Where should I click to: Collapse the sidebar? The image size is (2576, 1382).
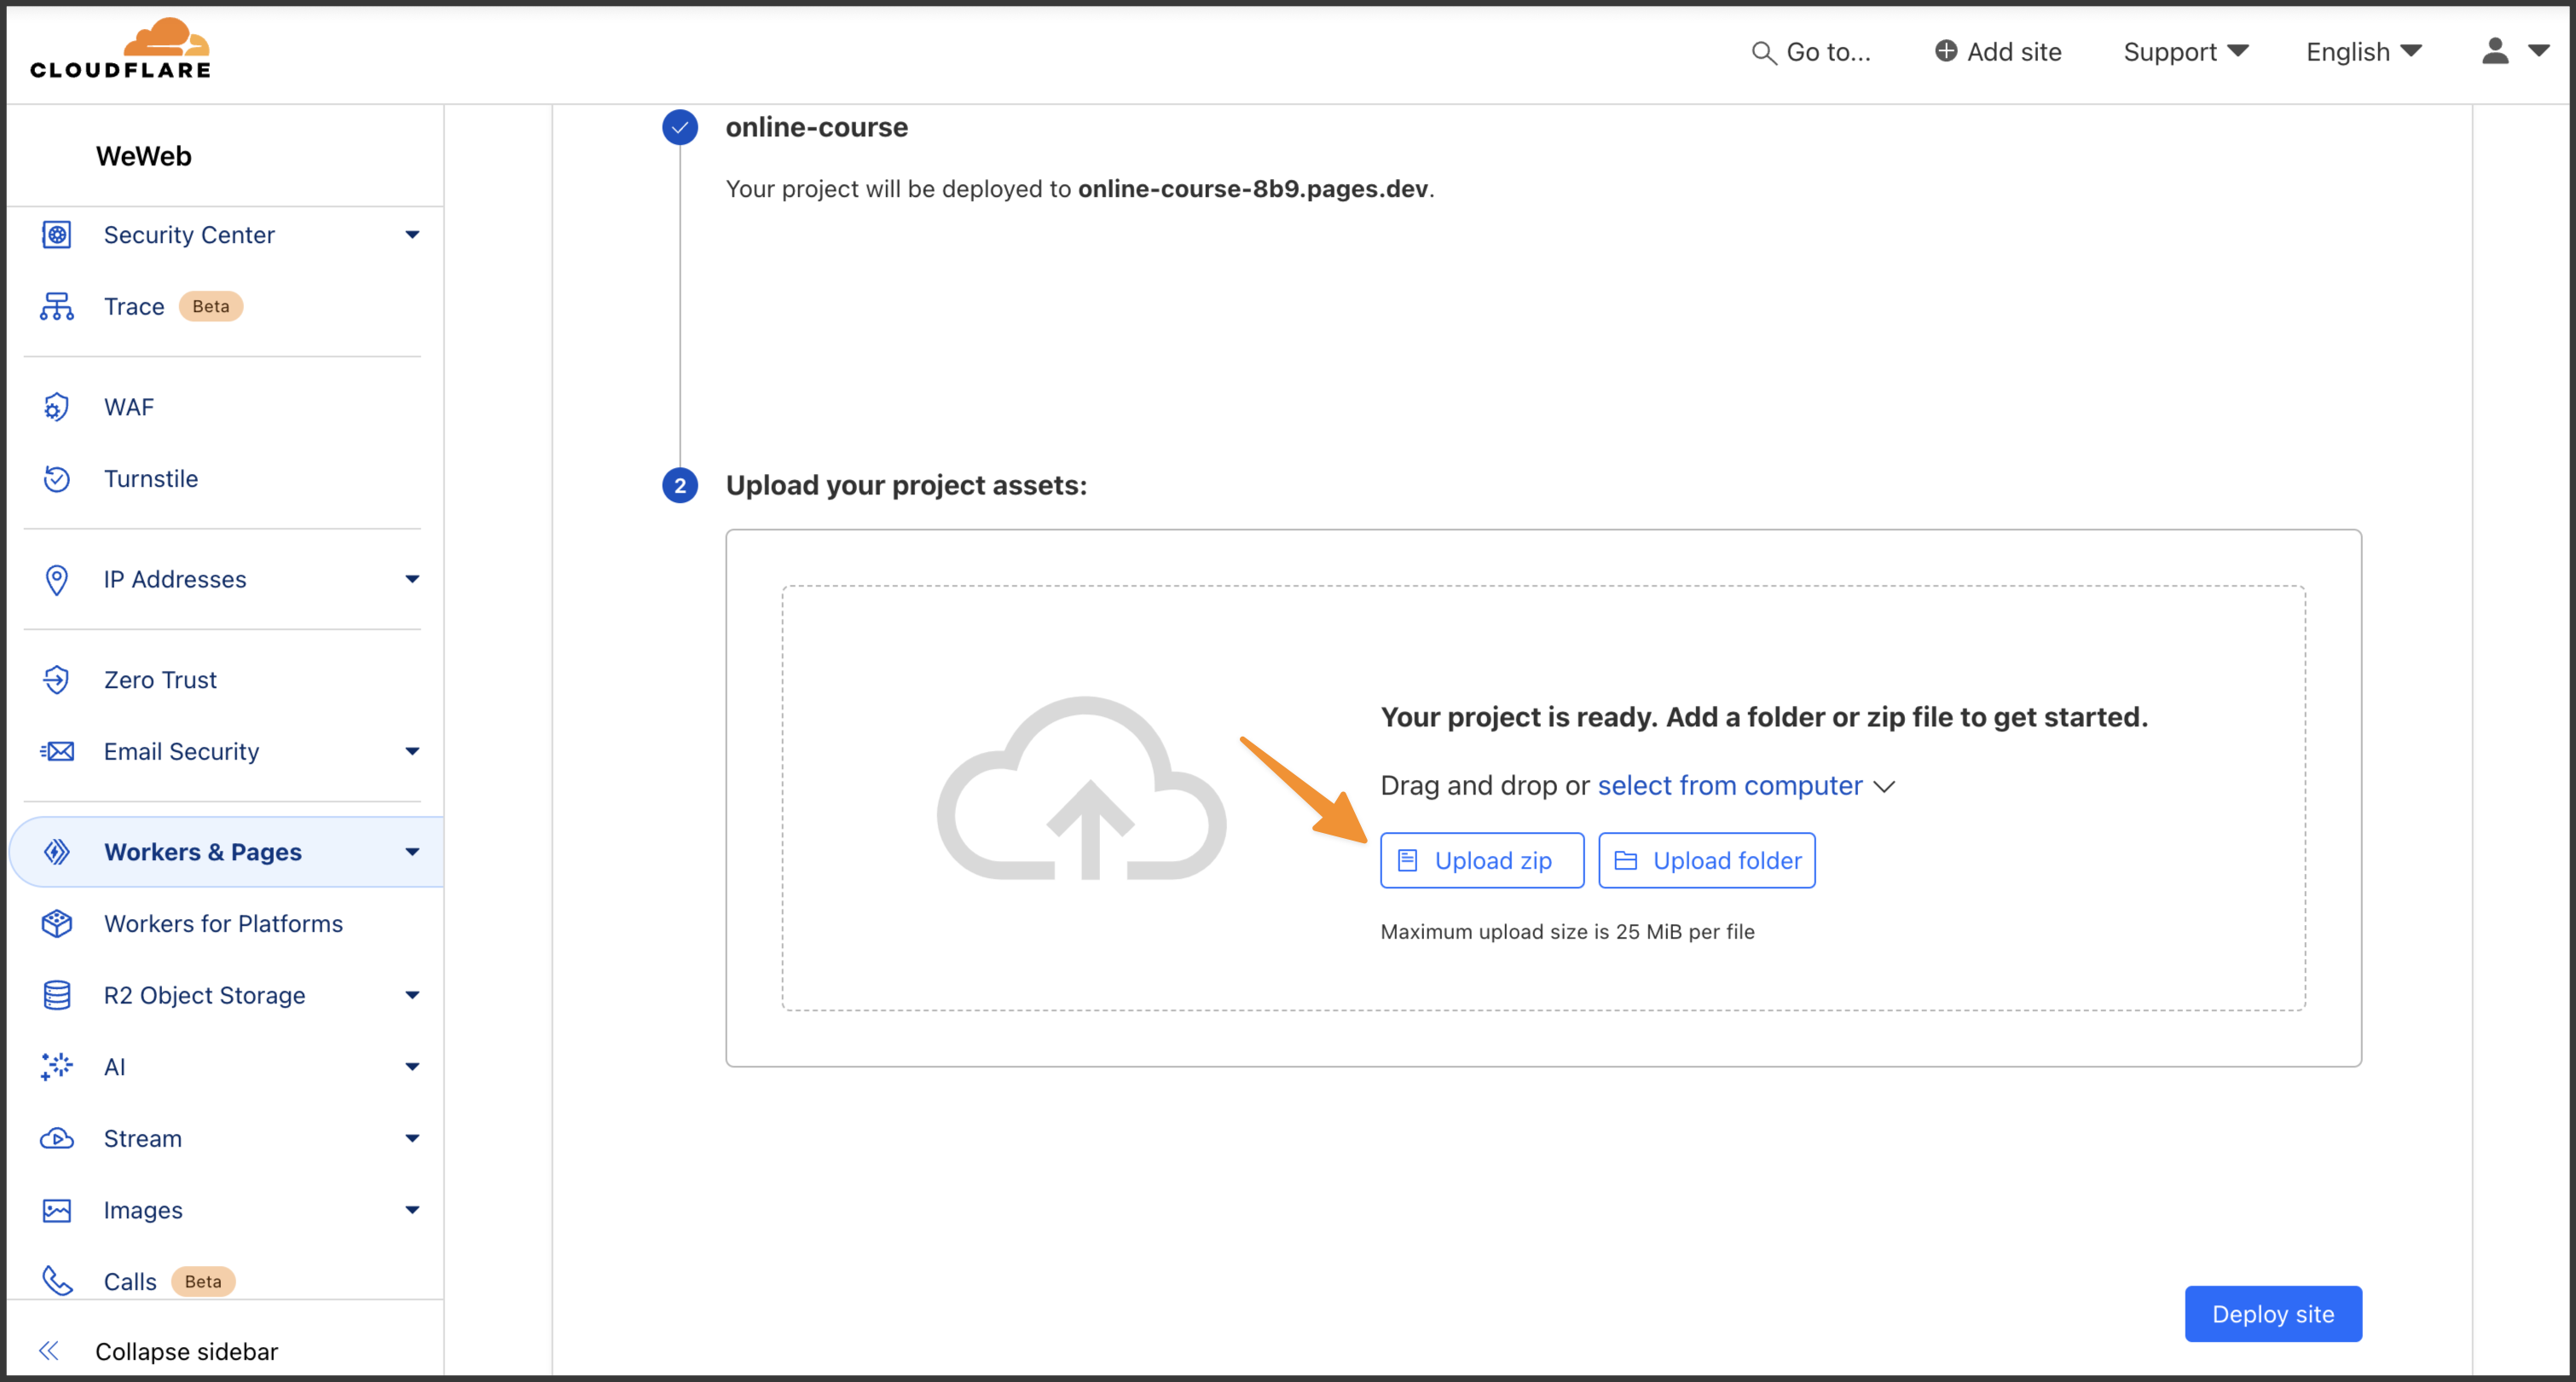pos(185,1351)
